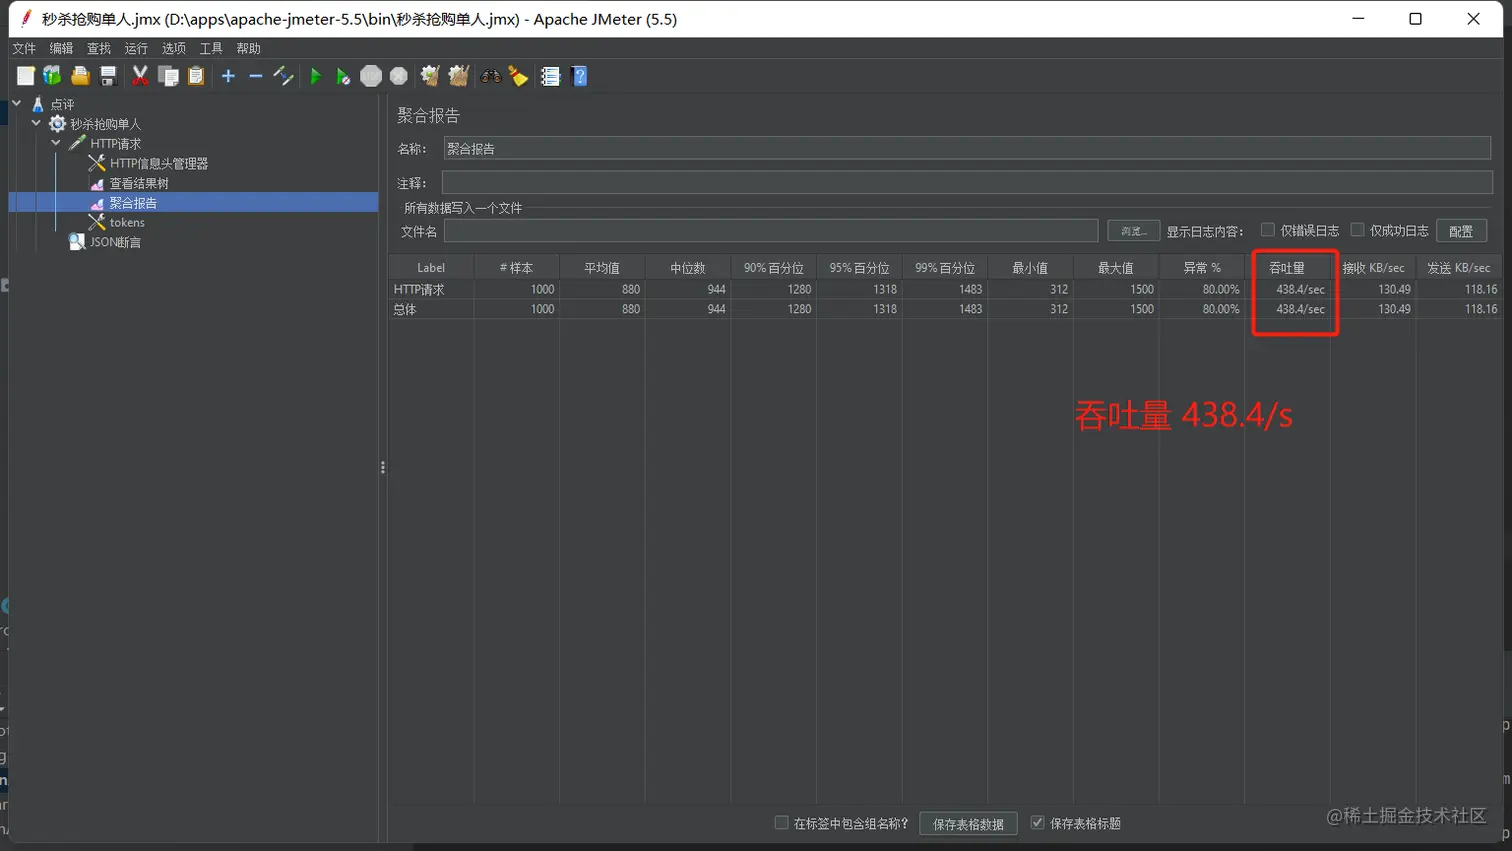Viewport: 1512px width, 851px height.
Task: Click the Label column header
Action: point(431,268)
